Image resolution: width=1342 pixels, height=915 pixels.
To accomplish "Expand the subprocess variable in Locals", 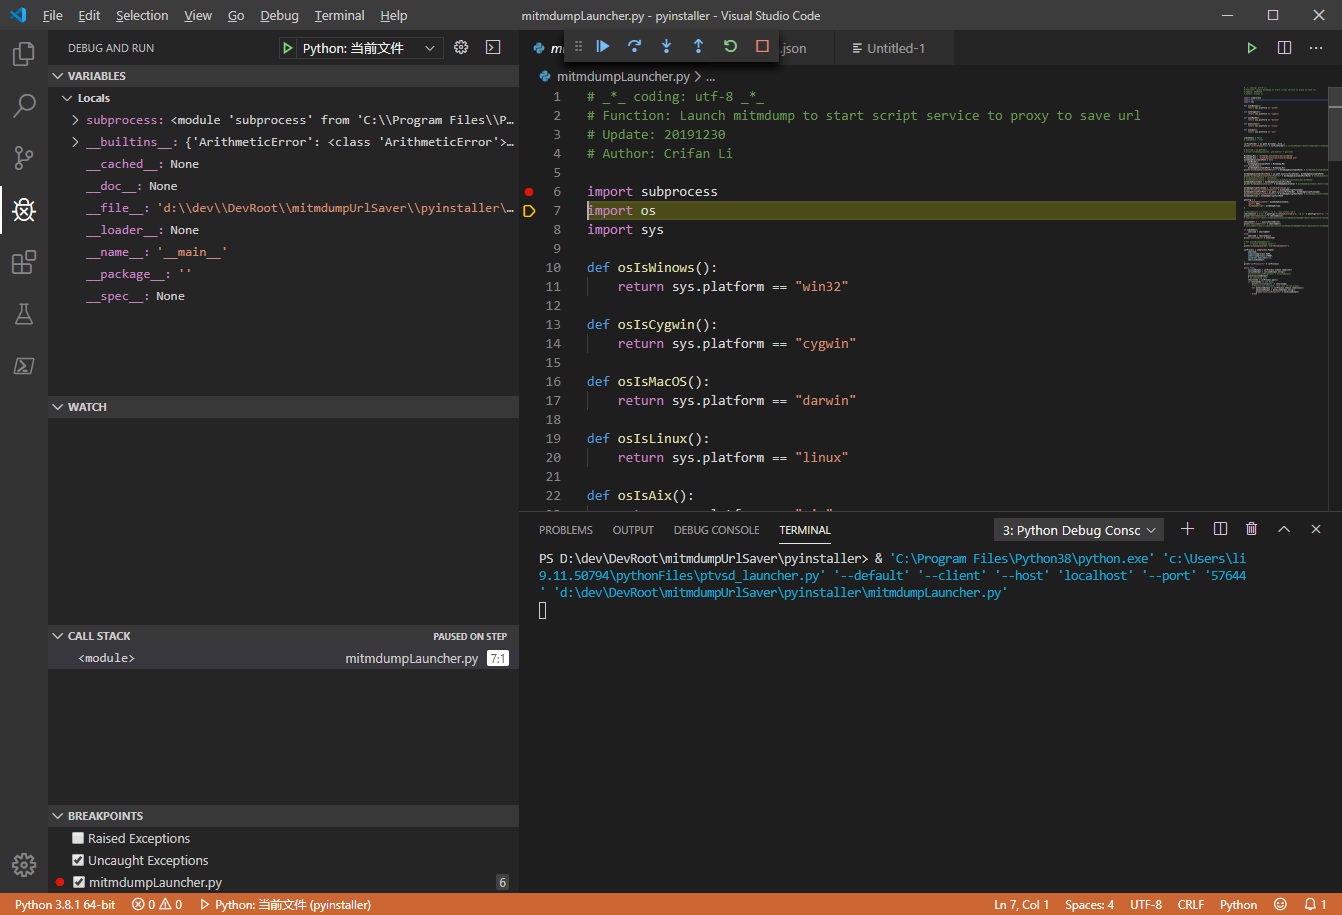I will point(76,120).
